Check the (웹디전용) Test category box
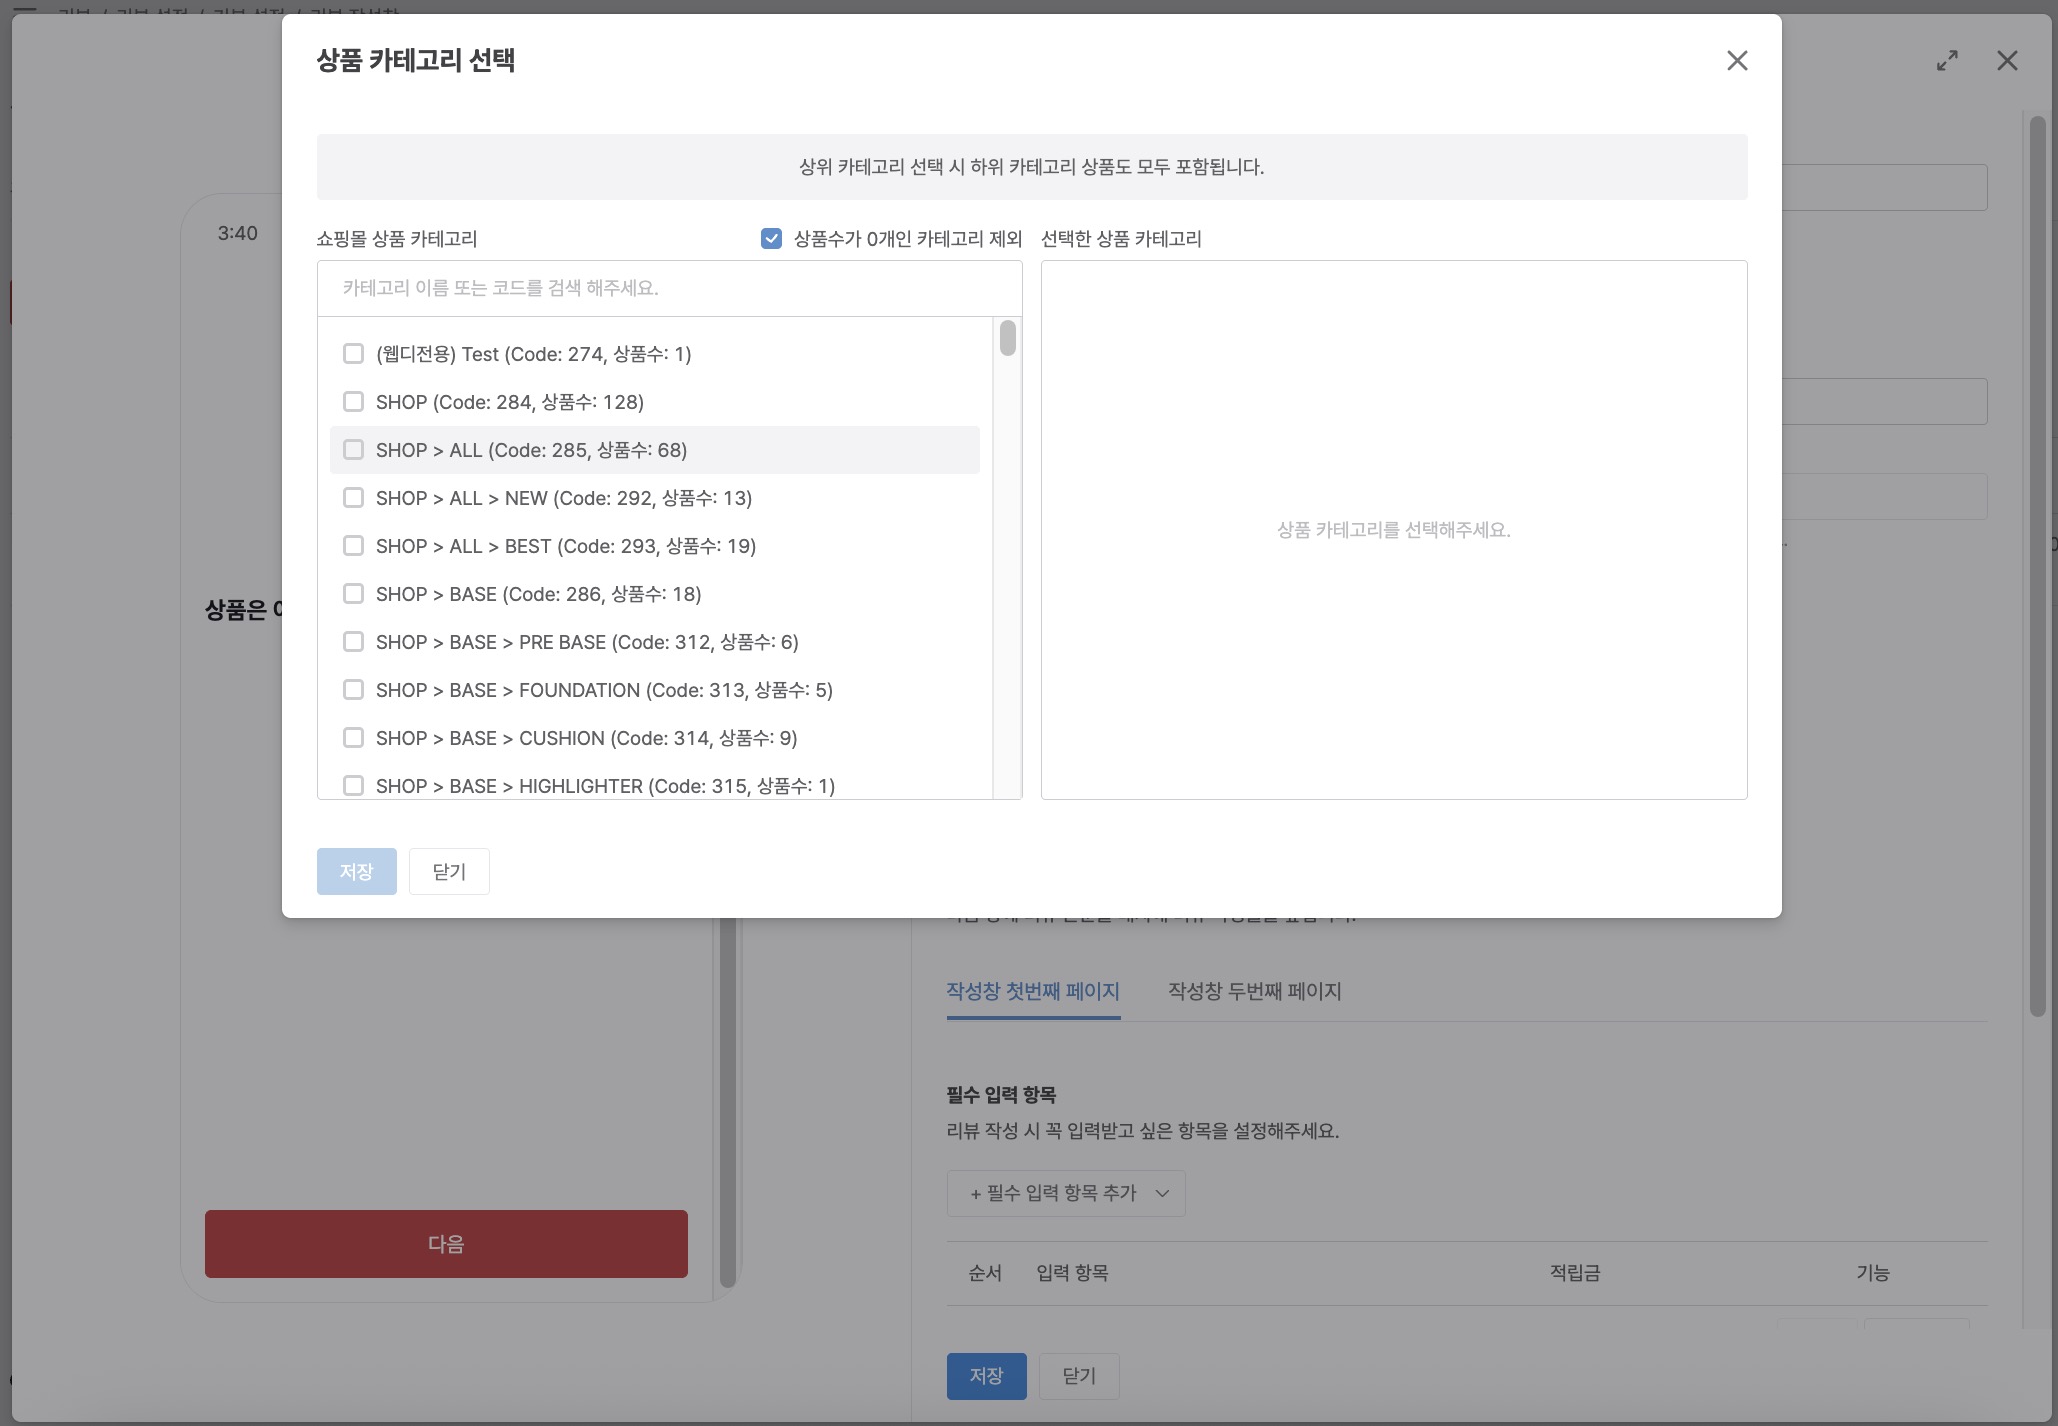The image size is (2058, 1426). tap(353, 353)
